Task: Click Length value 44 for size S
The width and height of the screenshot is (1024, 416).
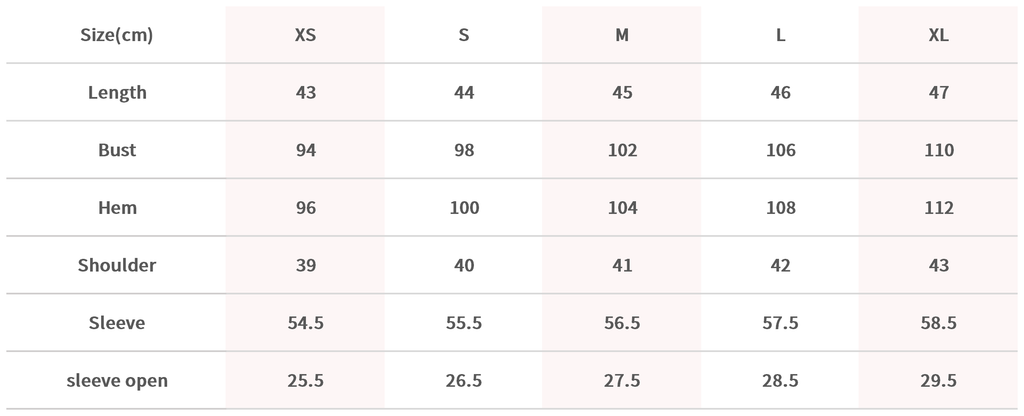Action: click(464, 93)
